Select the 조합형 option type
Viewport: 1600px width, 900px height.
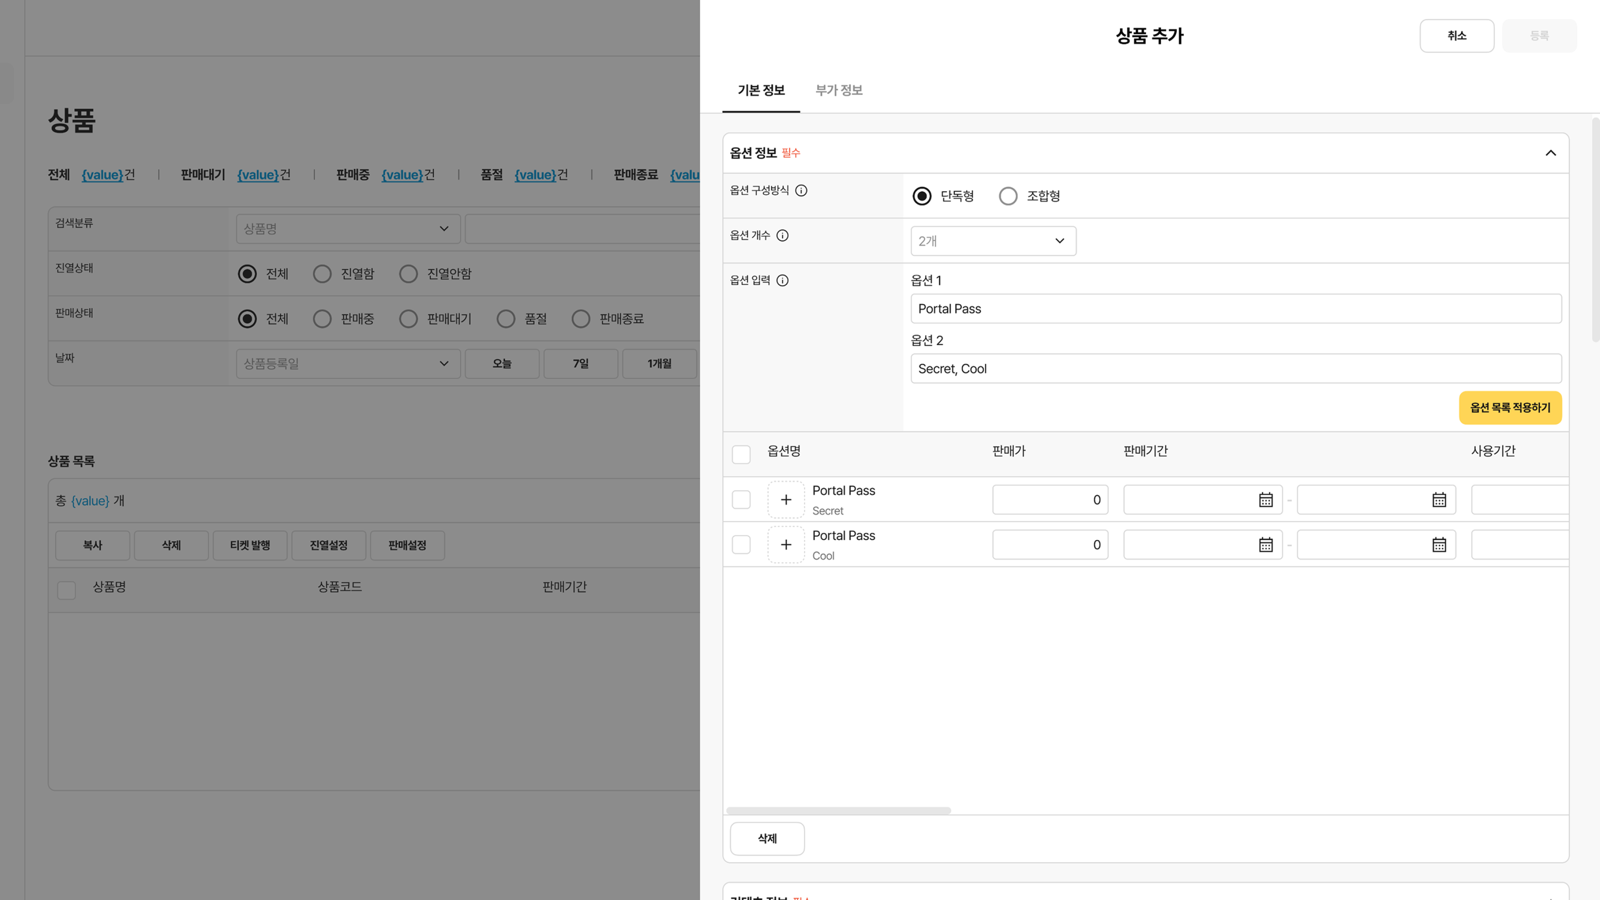click(x=1008, y=196)
